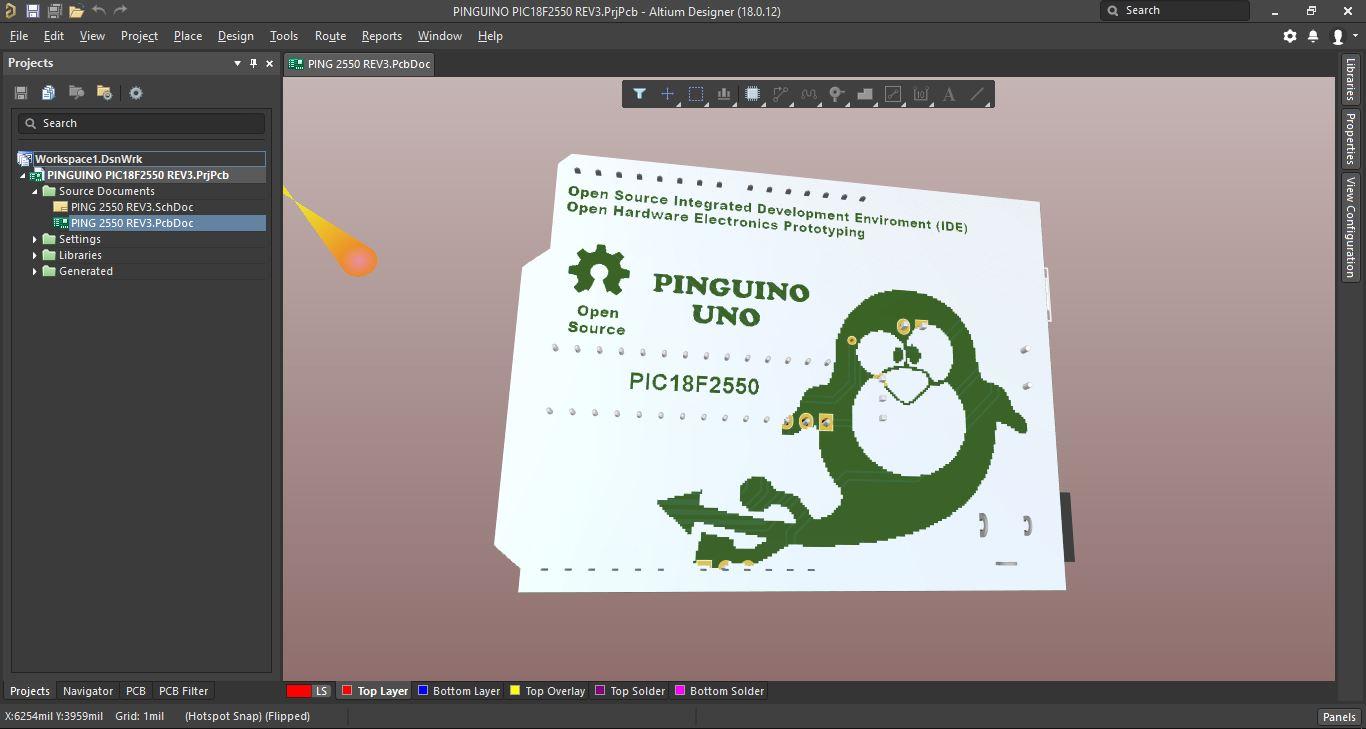Open the Route menu
This screenshot has height=729, width=1366.
pos(330,36)
